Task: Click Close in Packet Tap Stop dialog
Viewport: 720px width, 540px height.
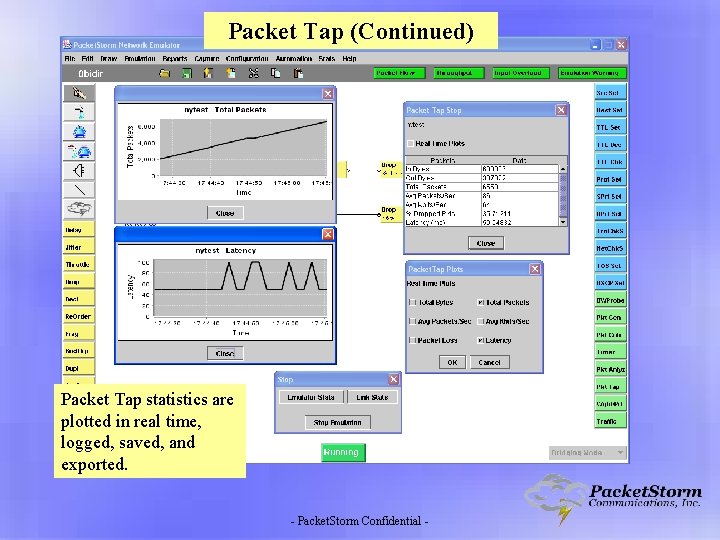Action: pyautogui.click(x=486, y=243)
